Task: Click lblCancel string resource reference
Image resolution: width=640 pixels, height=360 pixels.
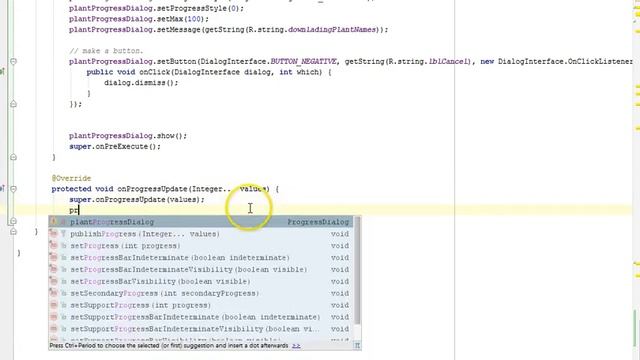Action: (x=448, y=62)
